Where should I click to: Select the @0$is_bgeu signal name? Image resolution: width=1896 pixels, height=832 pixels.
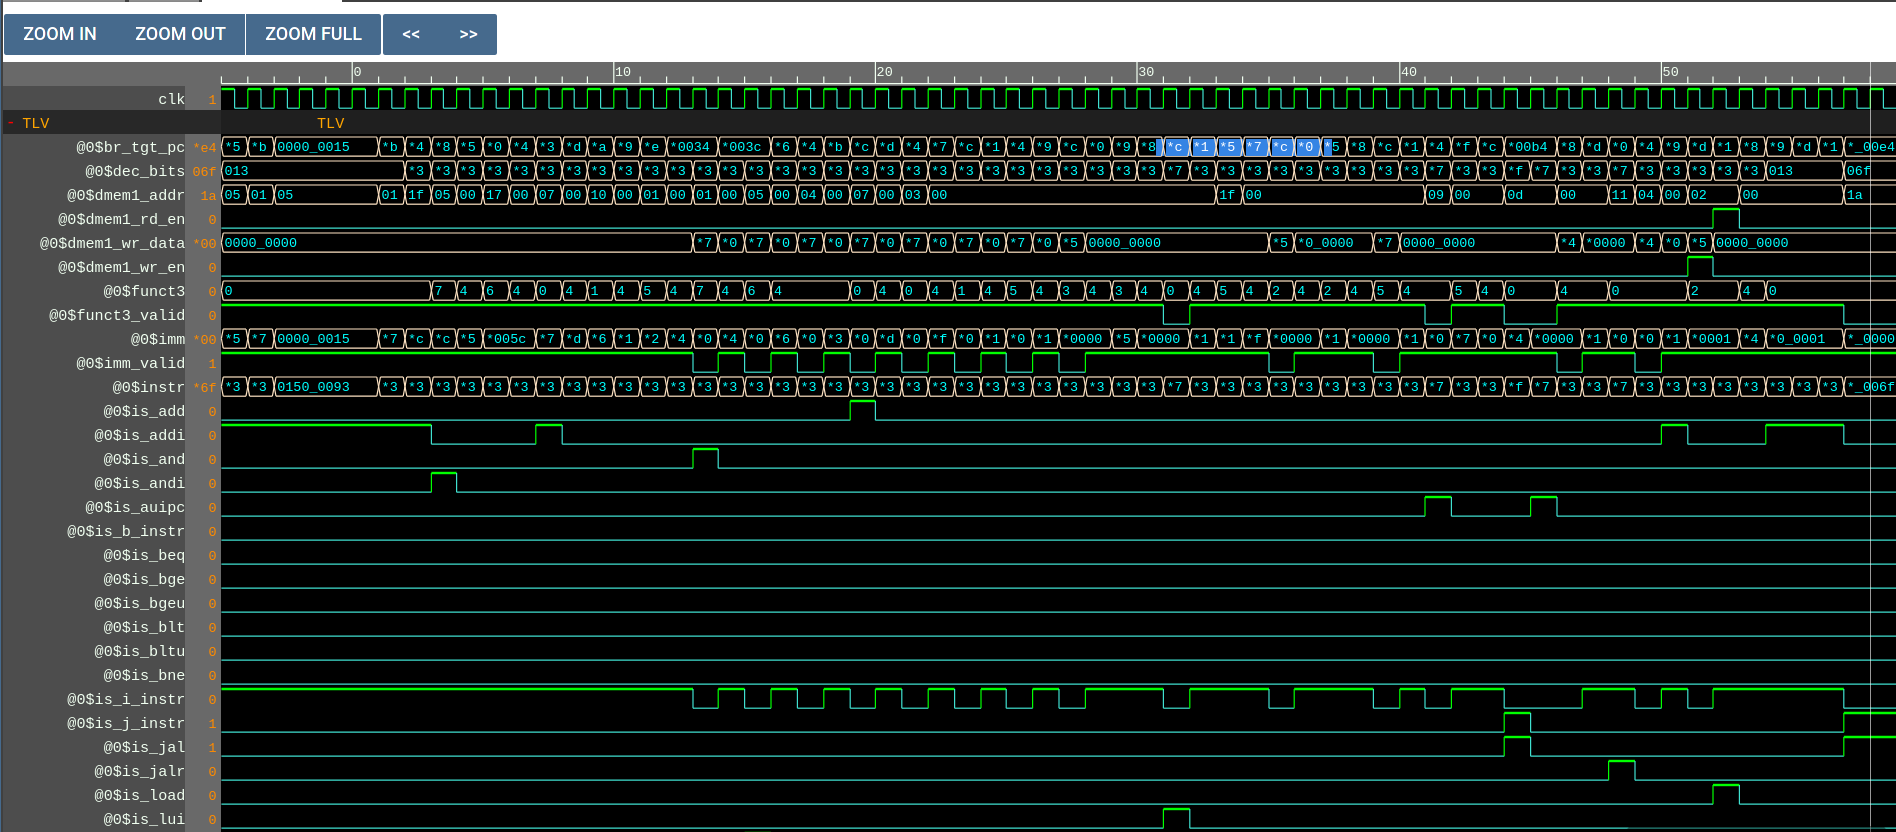pyautogui.click(x=139, y=603)
